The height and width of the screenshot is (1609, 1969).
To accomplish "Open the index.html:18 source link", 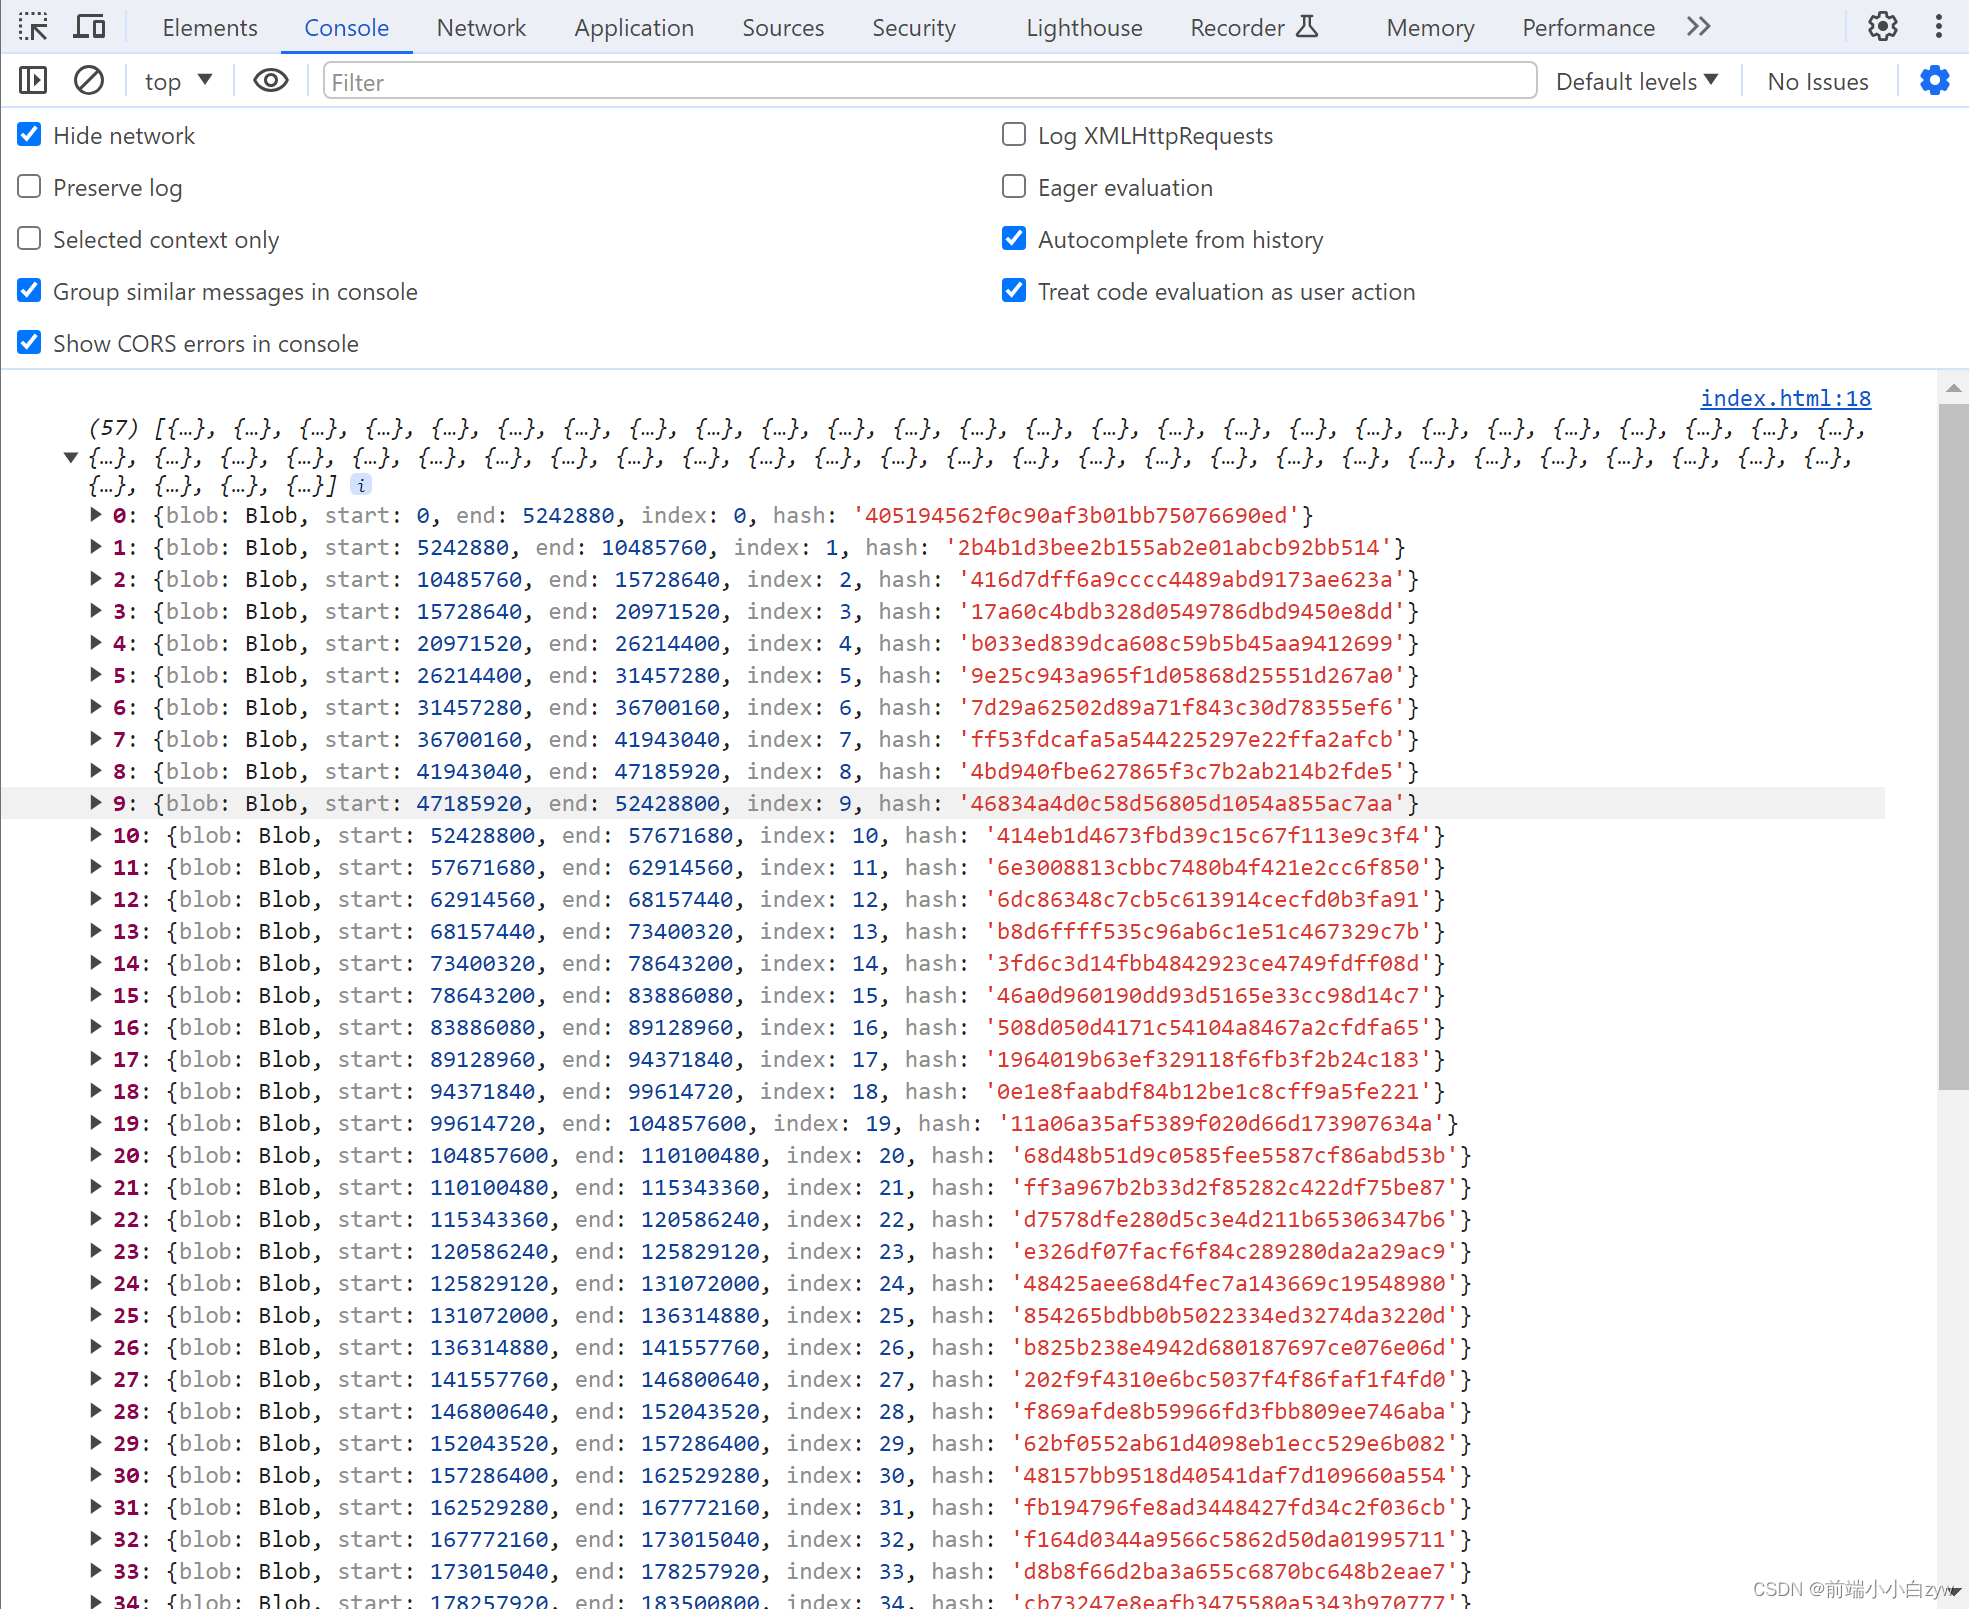I will click(1785, 398).
